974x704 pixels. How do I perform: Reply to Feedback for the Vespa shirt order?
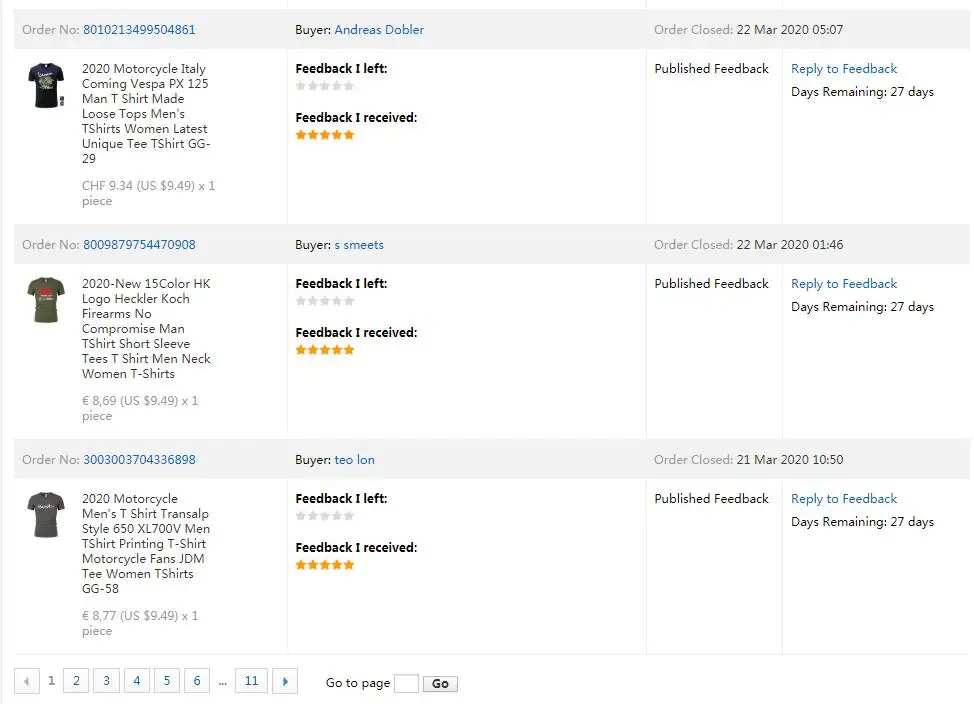coord(844,69)
